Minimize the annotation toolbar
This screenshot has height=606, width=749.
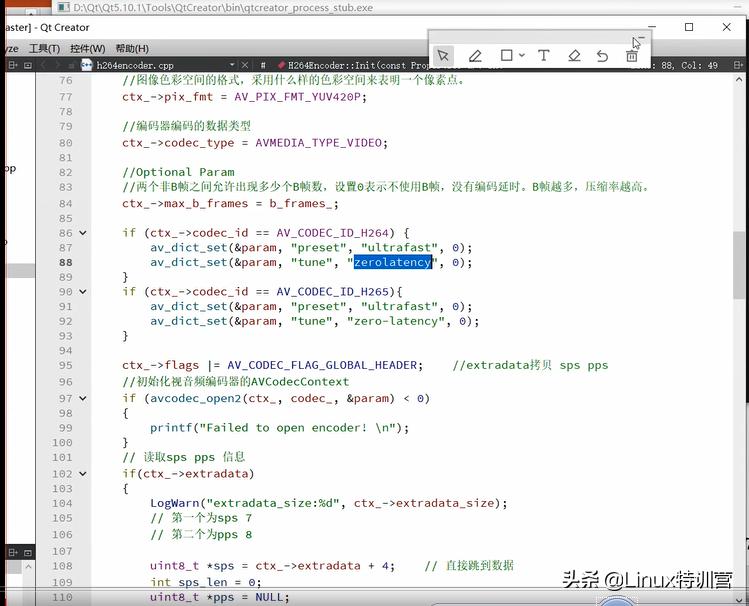pyautogui.click(x=641, y=38)
